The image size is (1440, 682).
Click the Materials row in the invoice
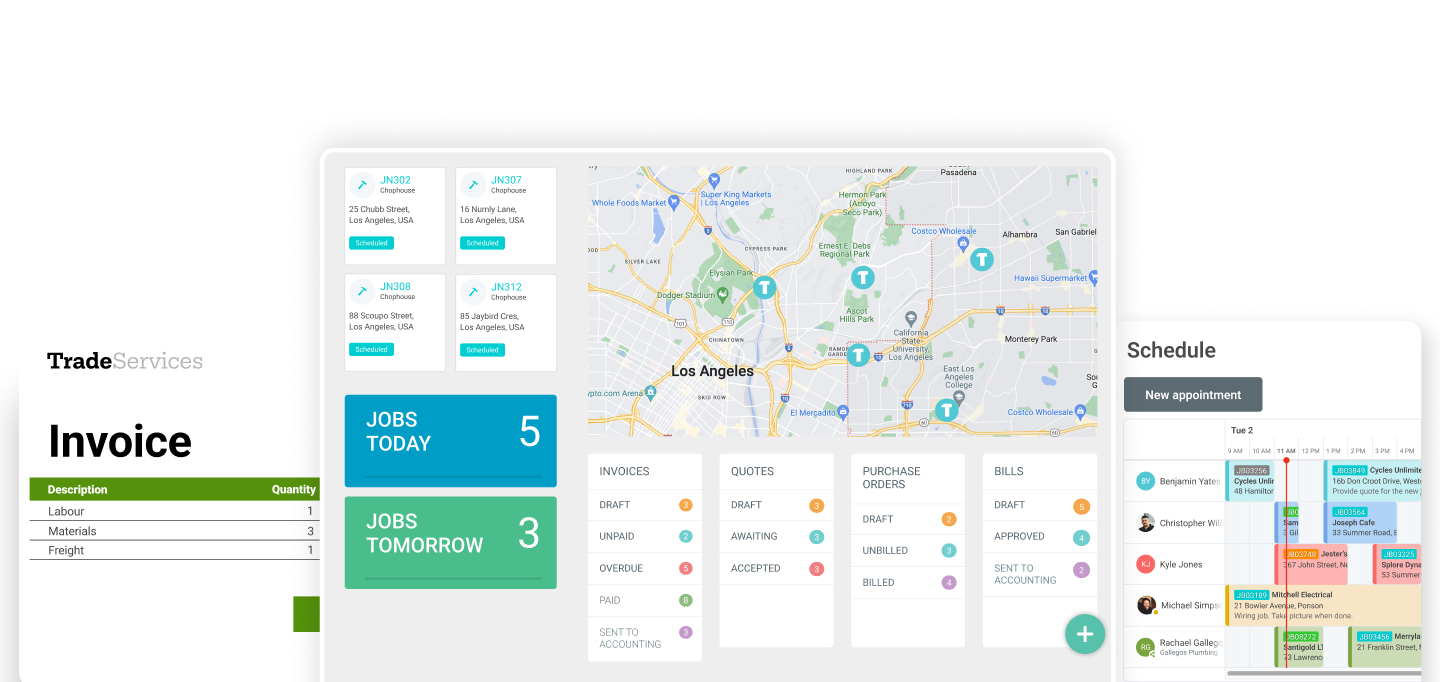(175, 531)
